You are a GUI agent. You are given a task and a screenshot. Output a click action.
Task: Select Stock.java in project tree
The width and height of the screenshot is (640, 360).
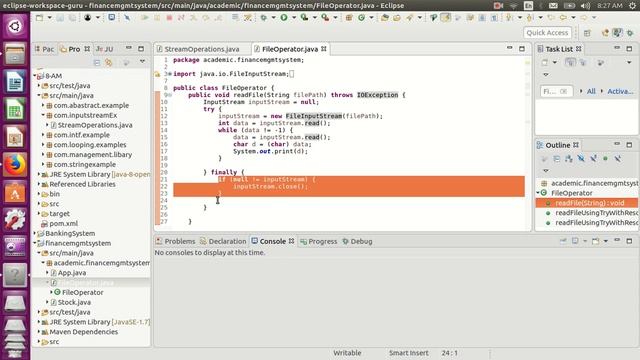pyautogui.click(x=74, y=302)
